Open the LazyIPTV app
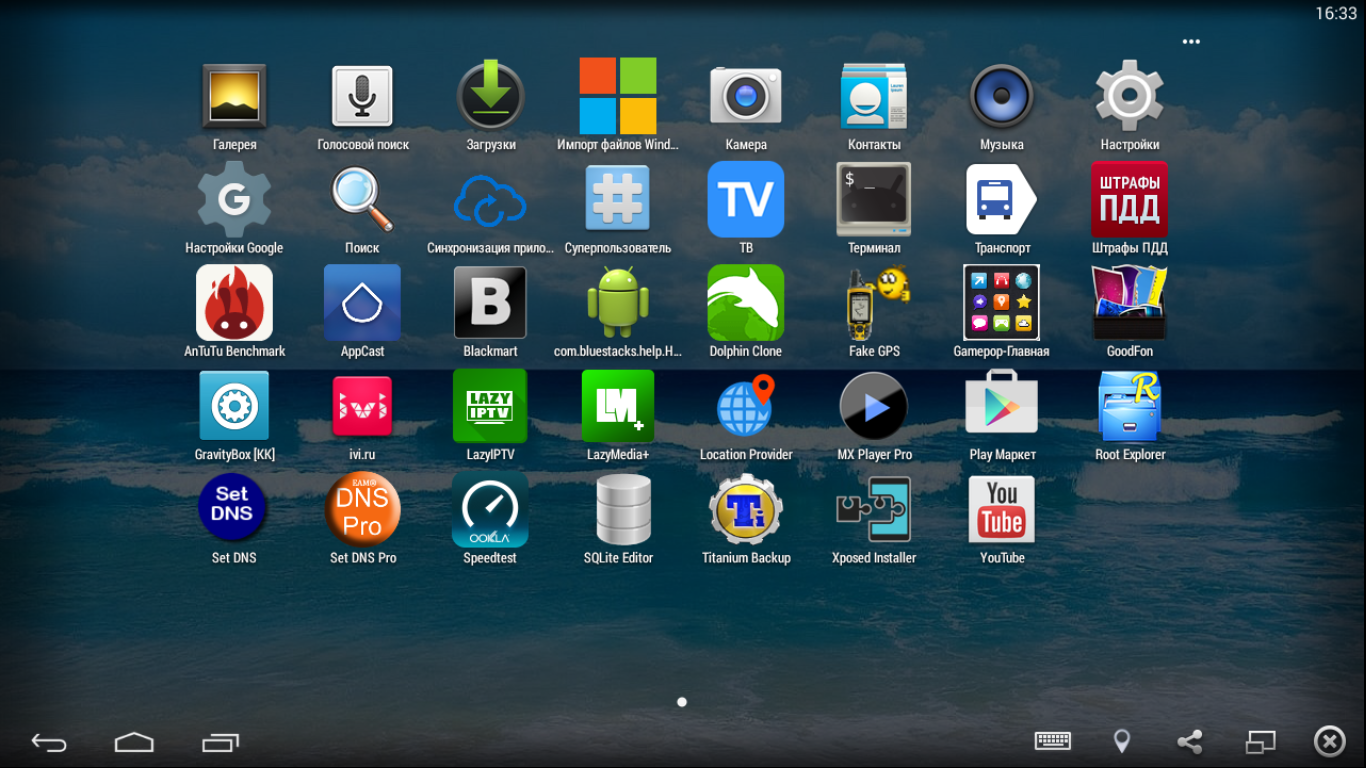The width and height of the screenshot is (1366, 768). [x=490, y=405]
